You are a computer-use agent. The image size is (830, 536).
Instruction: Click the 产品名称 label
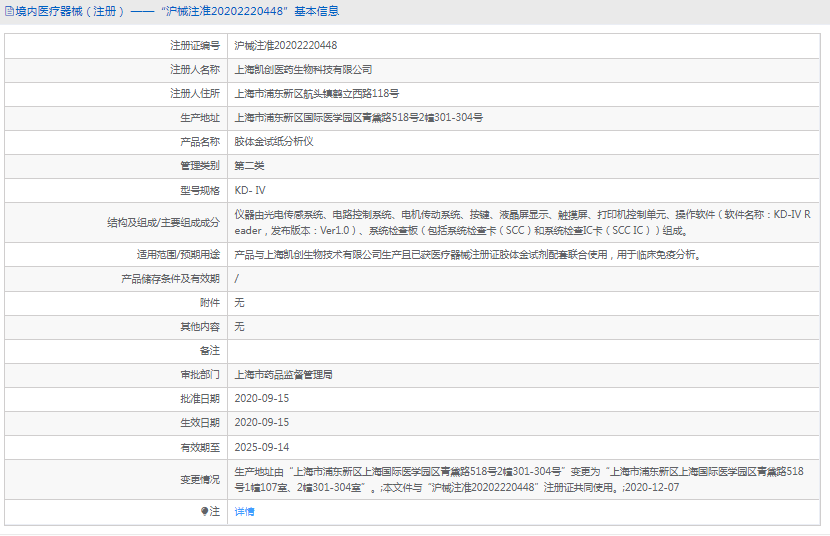200,142
